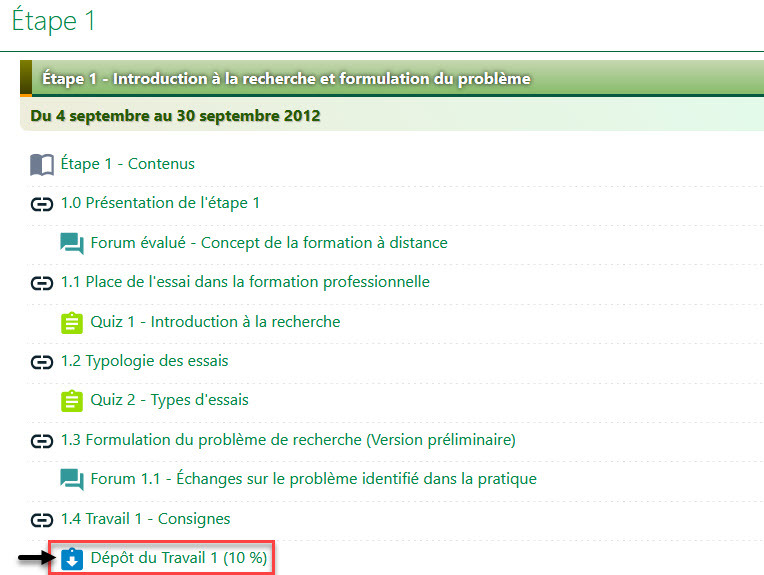Open 1.3 Formulation du problème de recherche
This screenshot has height=575, width=764.
[288, 440]
